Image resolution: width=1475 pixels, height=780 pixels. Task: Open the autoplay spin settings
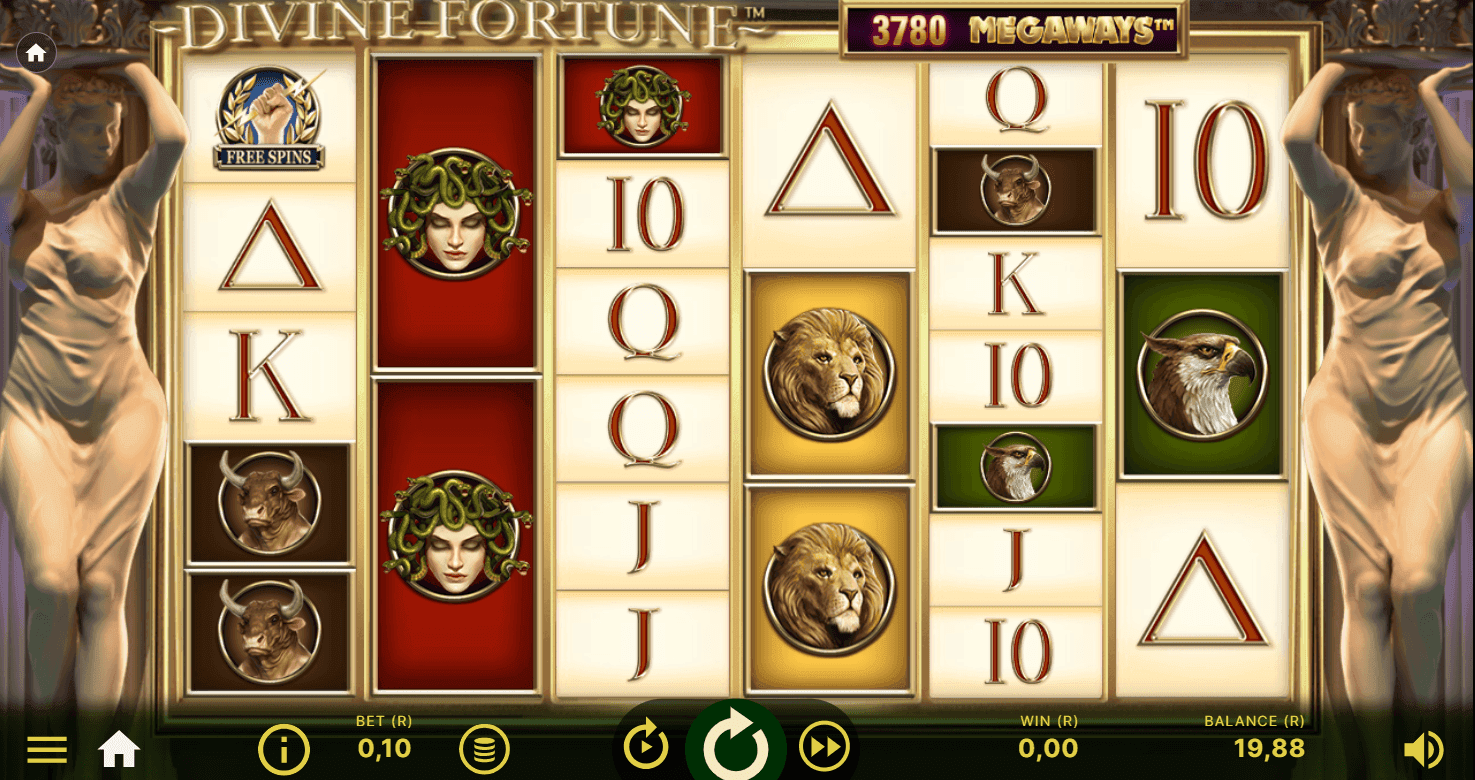coord(646,746)
